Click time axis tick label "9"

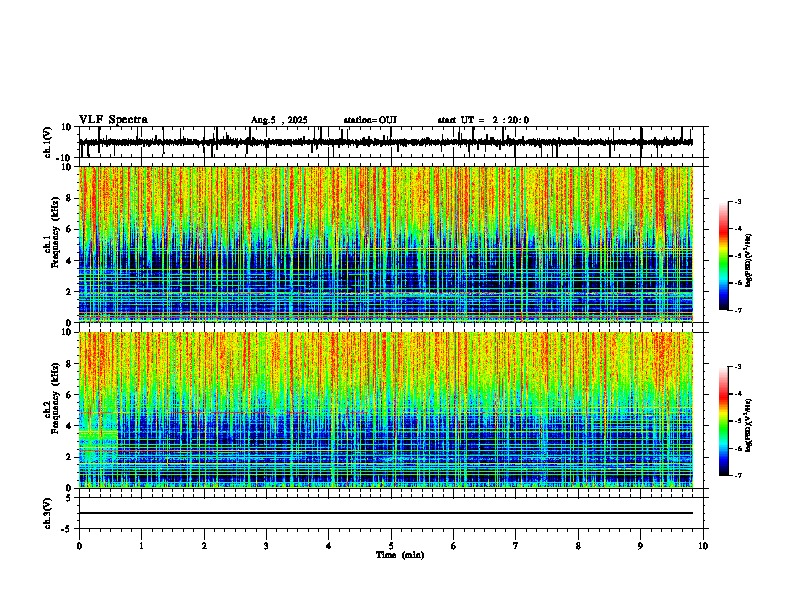click(x=640, y=546)
